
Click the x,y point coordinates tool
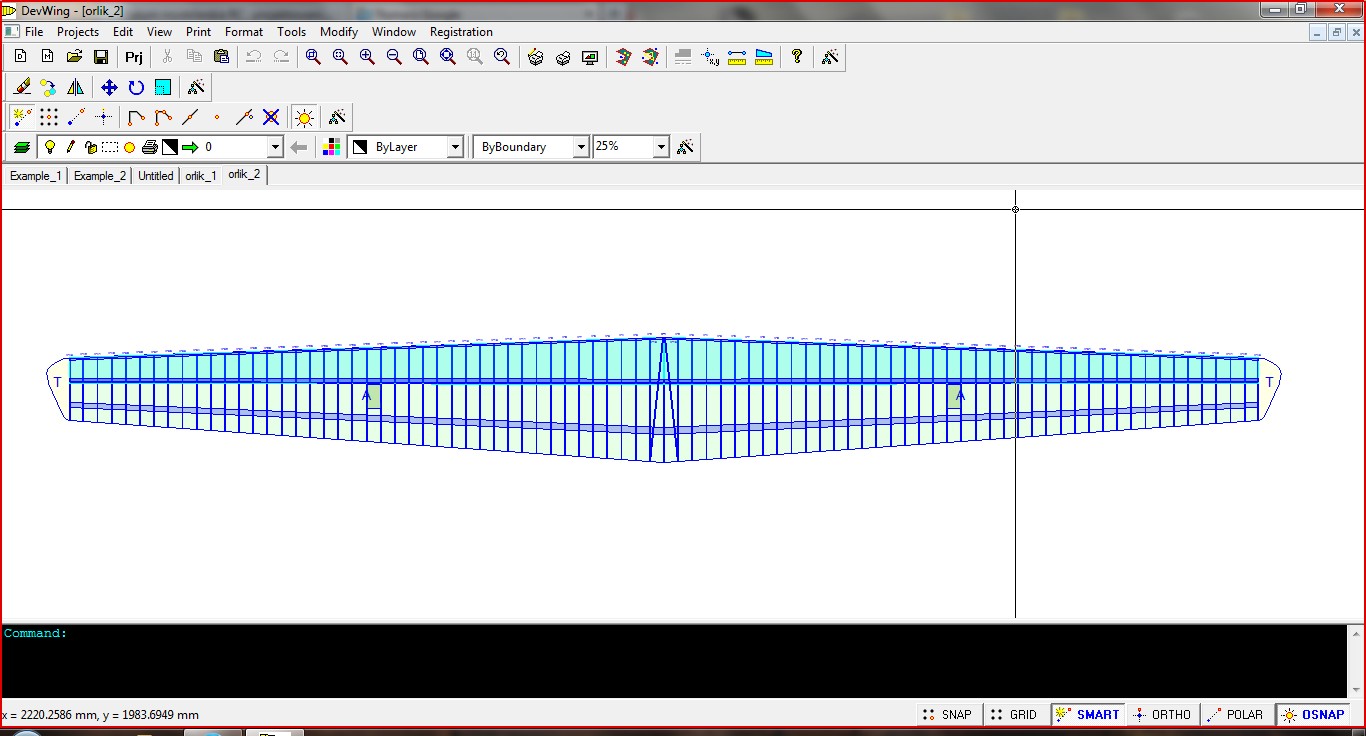710,57
